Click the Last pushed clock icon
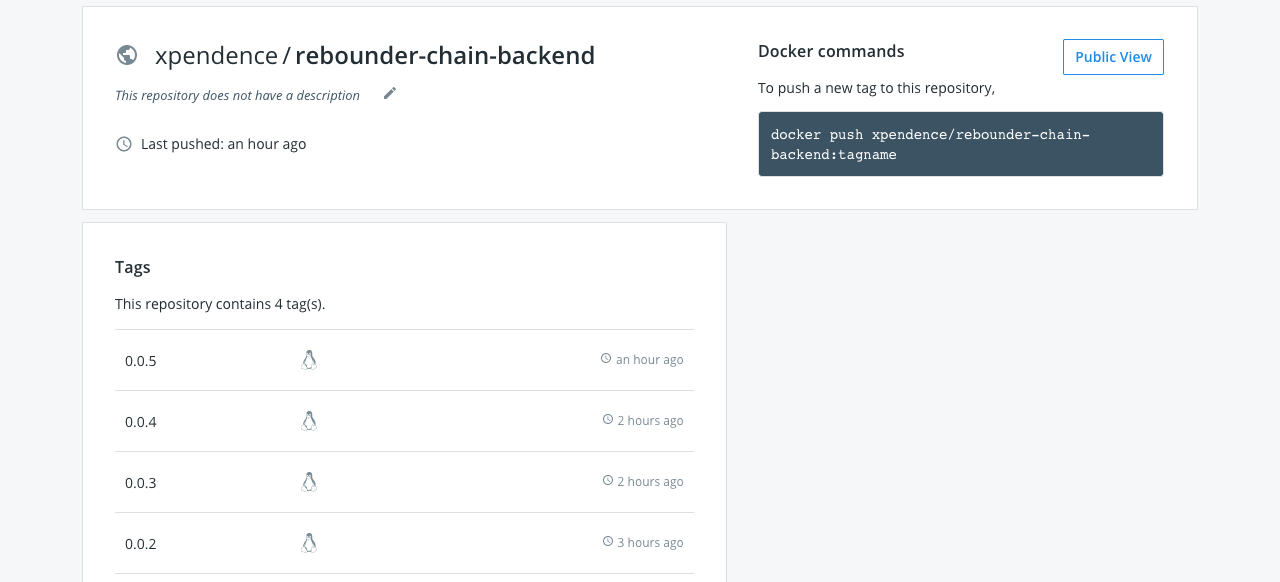Screen dimensions: 1280x582 (x=124, y=144)
